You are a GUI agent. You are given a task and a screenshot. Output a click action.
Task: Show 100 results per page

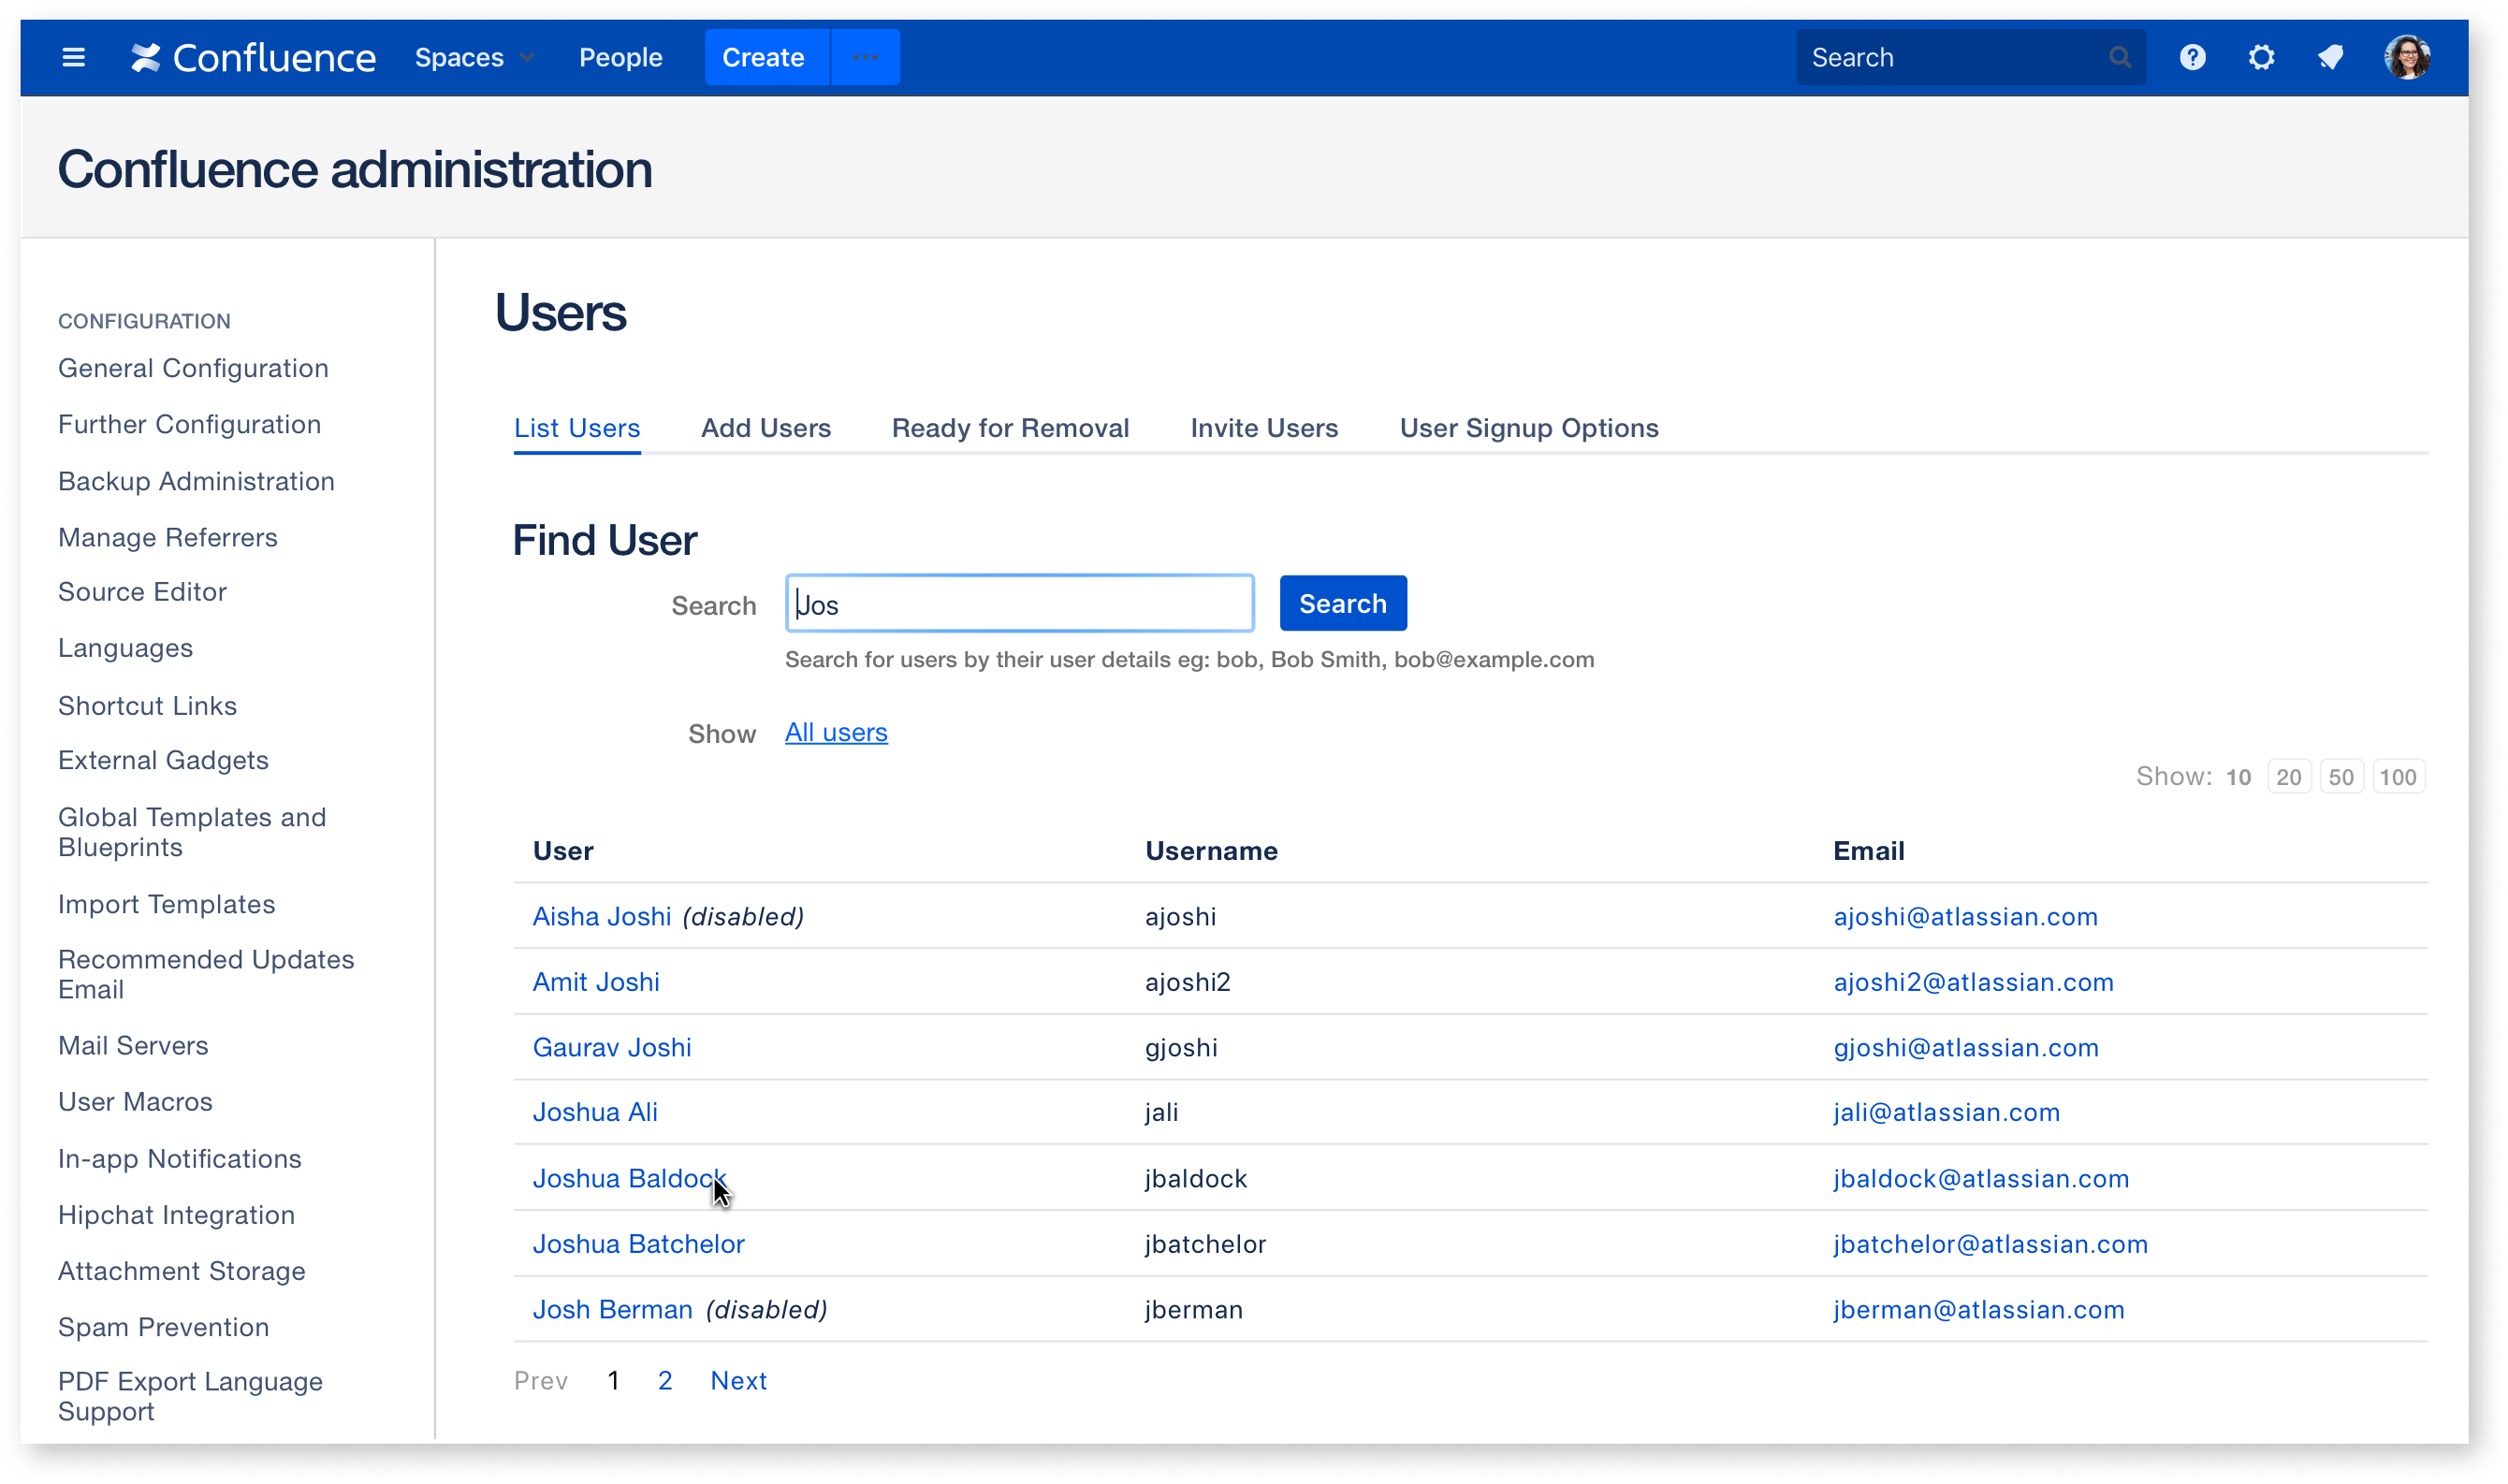click(x=2398, y=777)
